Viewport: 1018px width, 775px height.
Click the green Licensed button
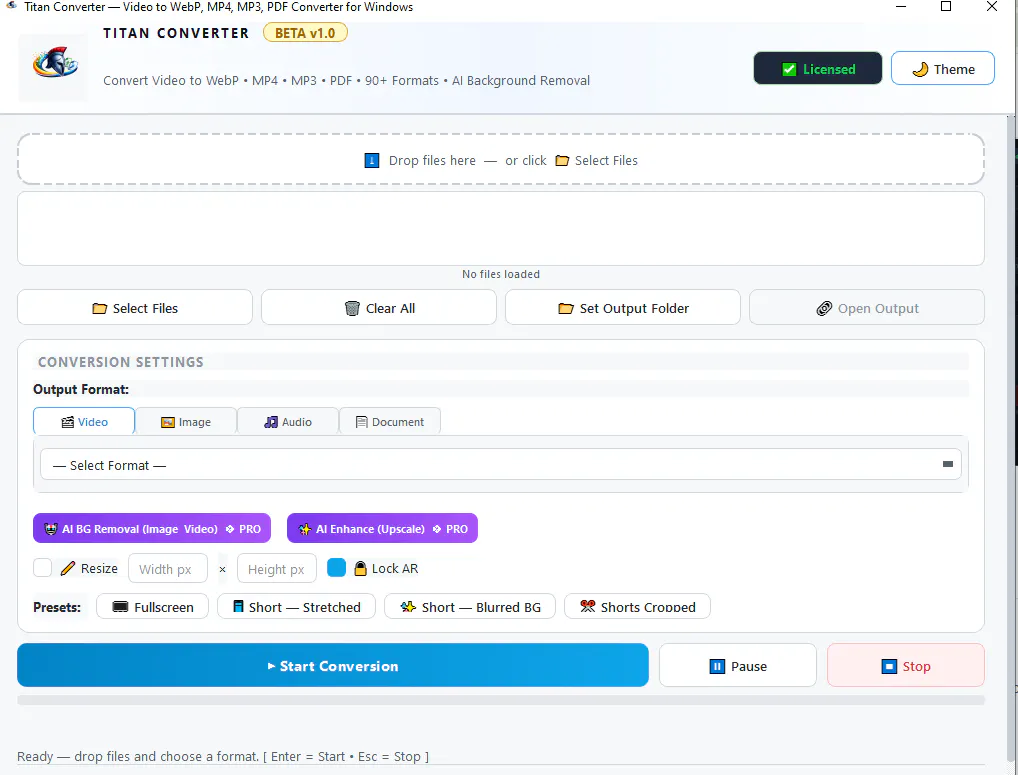(817, 69)
